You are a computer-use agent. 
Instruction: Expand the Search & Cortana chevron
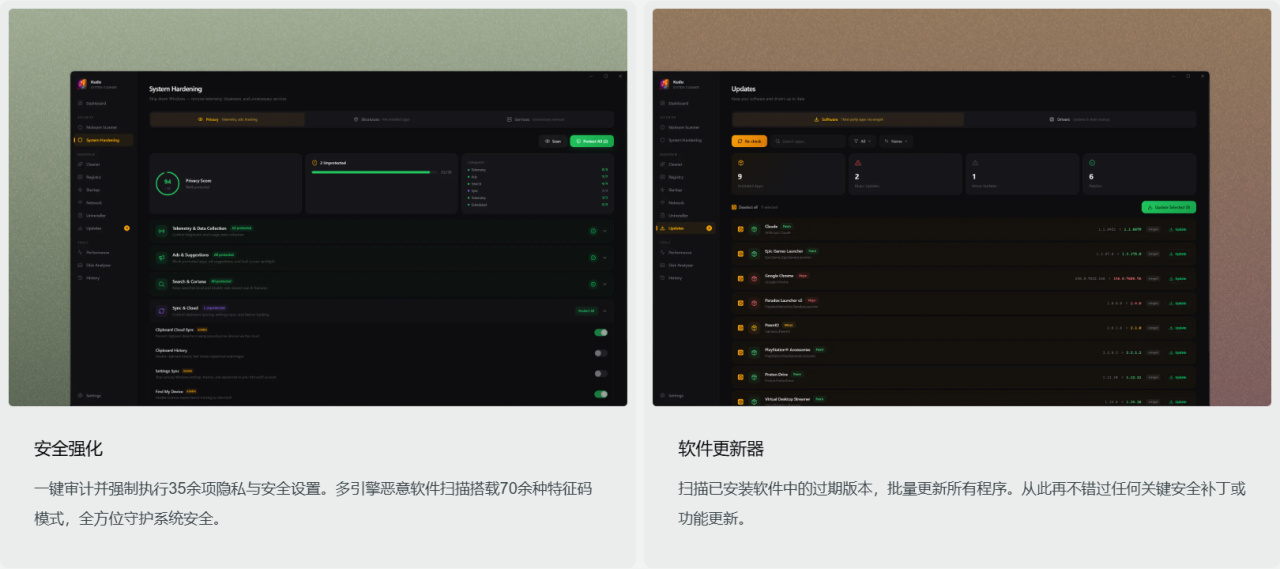pos(605,284)
